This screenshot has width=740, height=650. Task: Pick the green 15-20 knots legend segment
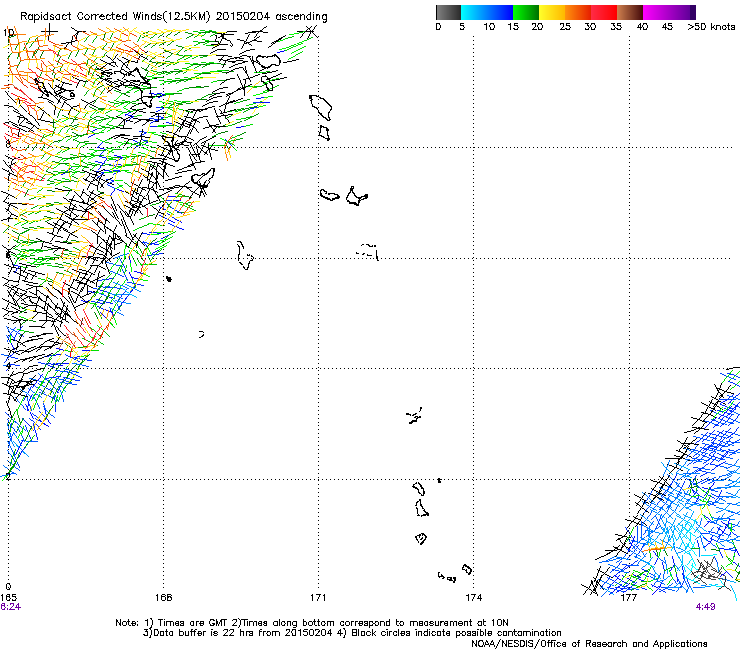click(526, 12)
